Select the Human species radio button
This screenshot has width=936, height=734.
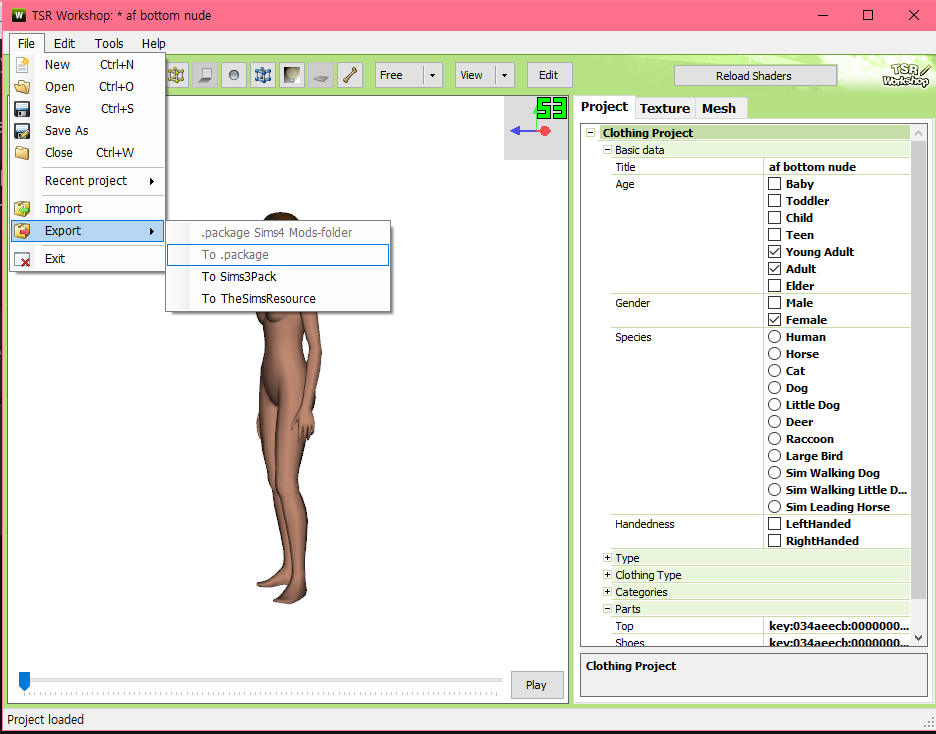pos(774,337)
